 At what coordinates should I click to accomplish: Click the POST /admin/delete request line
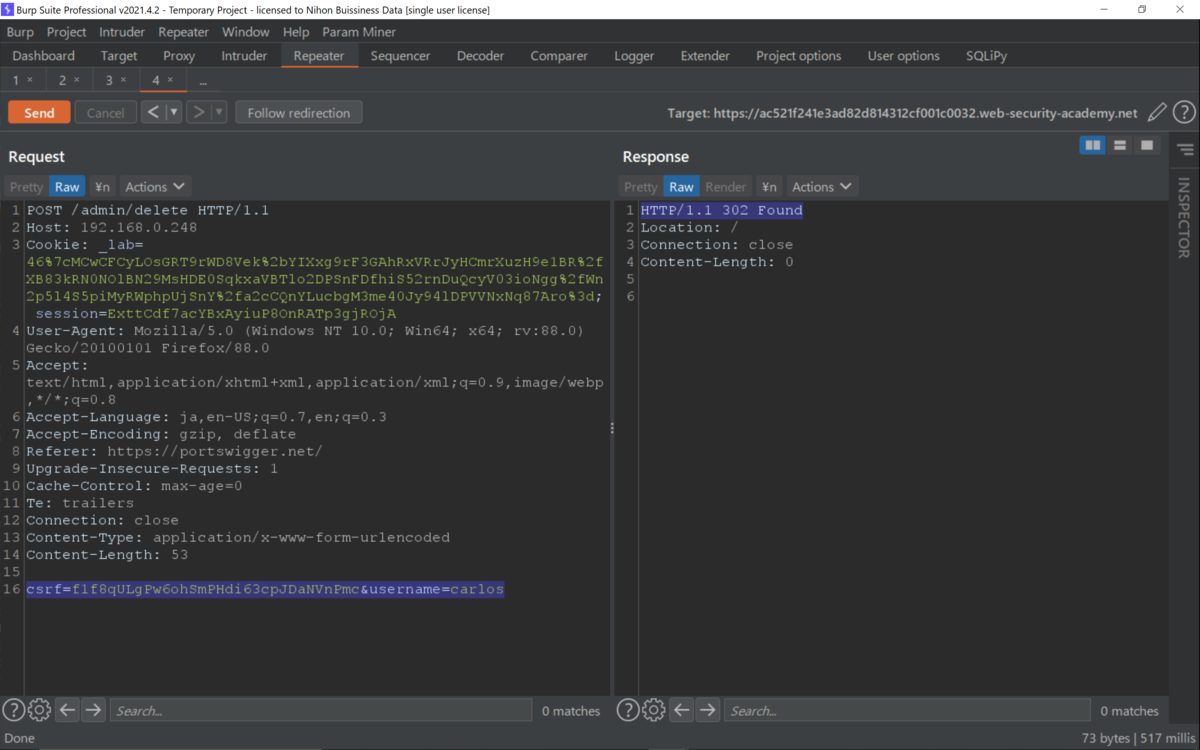point(148,210)
